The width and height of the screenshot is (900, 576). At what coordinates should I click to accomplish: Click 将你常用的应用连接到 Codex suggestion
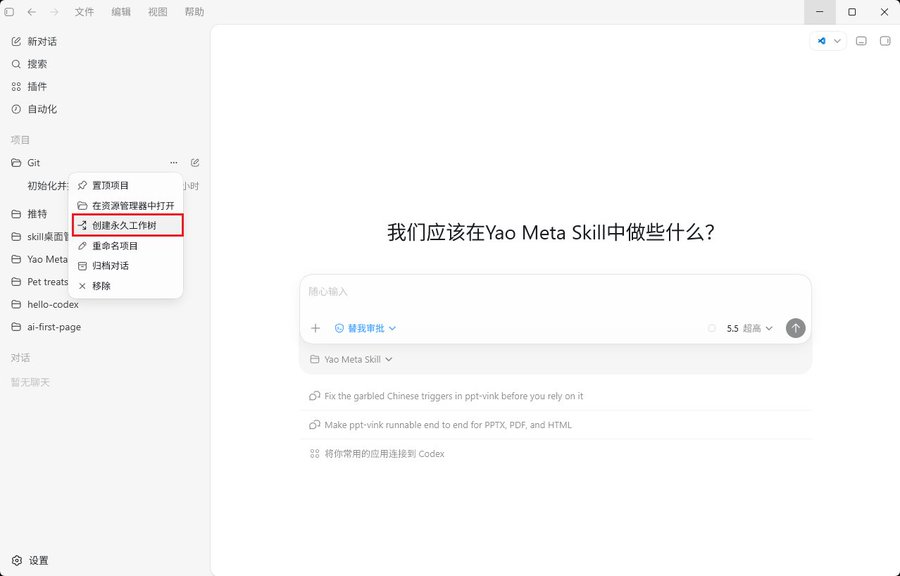pos(555,454)
